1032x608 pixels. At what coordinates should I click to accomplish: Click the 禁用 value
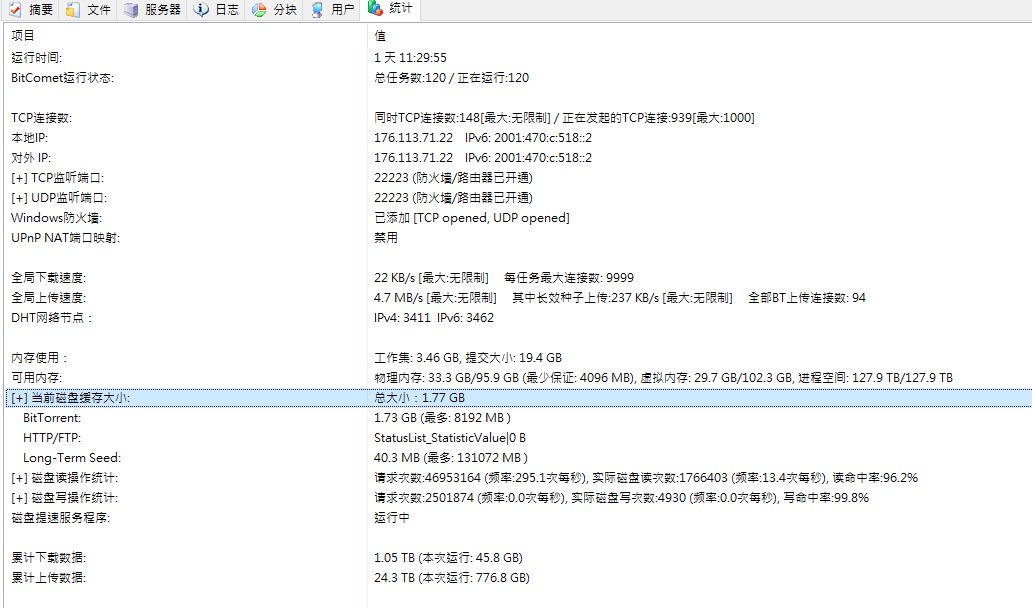386,238
